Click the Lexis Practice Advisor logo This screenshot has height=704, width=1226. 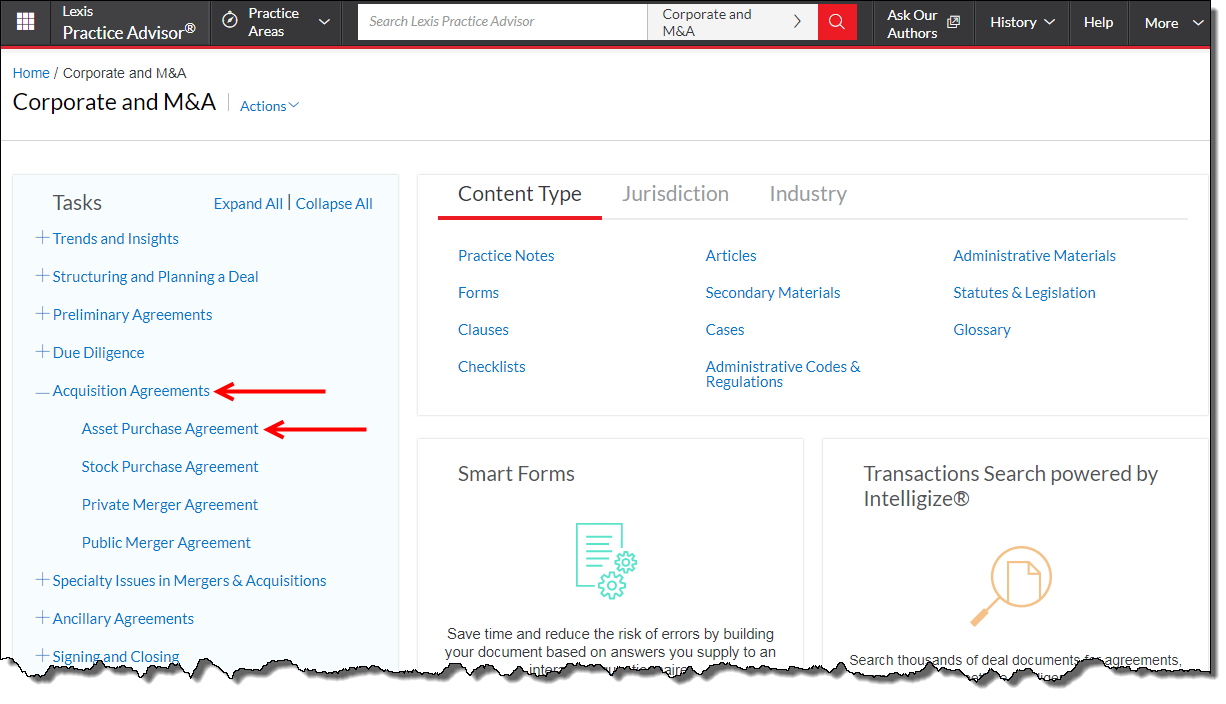[129, 23]
